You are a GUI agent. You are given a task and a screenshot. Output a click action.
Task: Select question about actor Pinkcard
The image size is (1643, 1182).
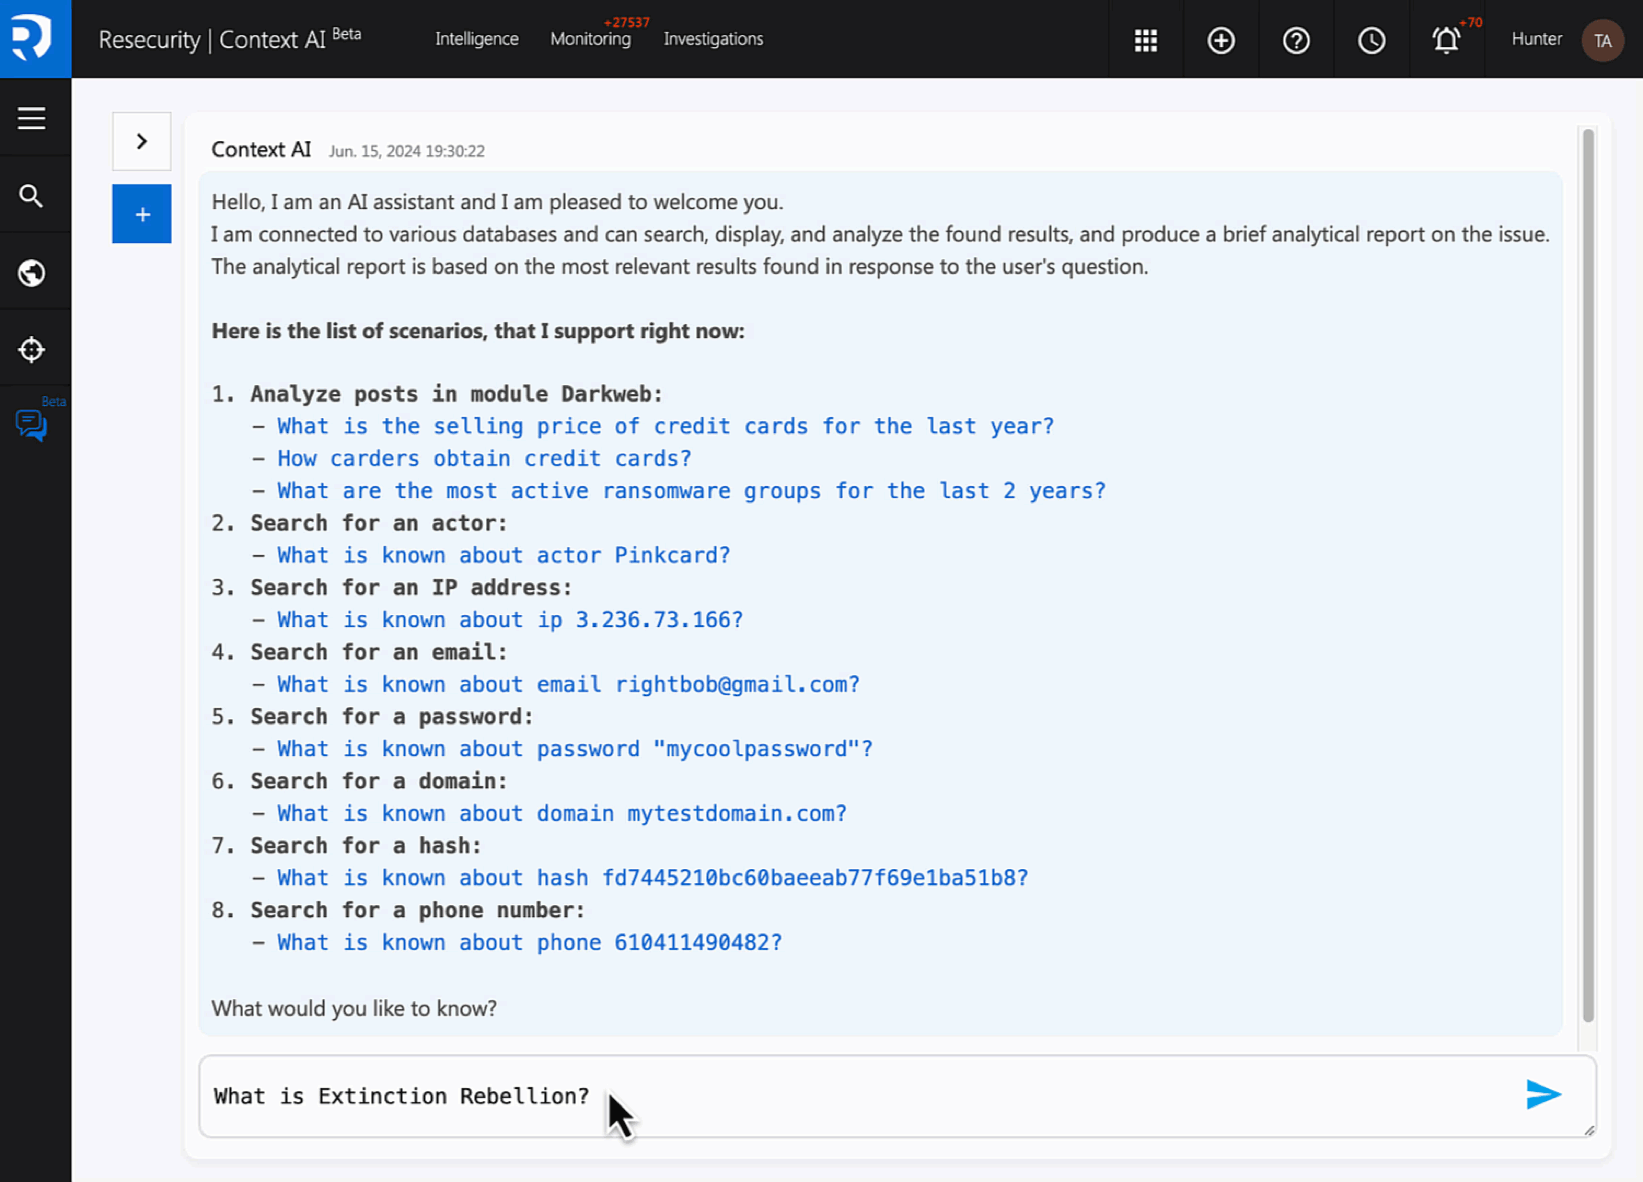[503, 555]
